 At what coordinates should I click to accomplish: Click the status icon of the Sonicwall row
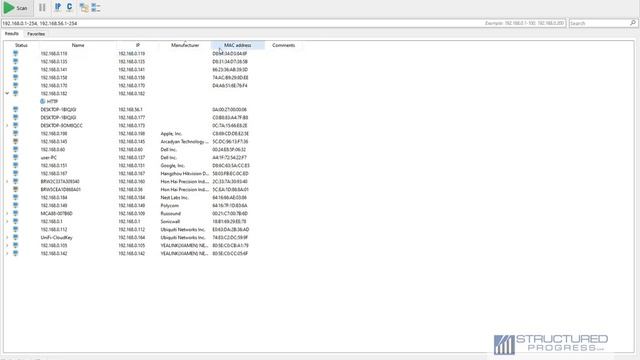[16, 221]
